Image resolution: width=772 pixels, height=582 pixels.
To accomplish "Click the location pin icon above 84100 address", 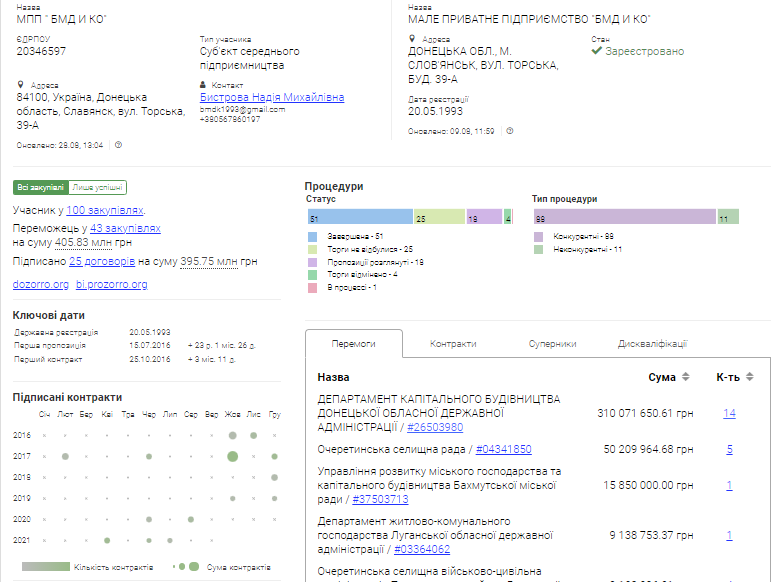I will [21, 85].
